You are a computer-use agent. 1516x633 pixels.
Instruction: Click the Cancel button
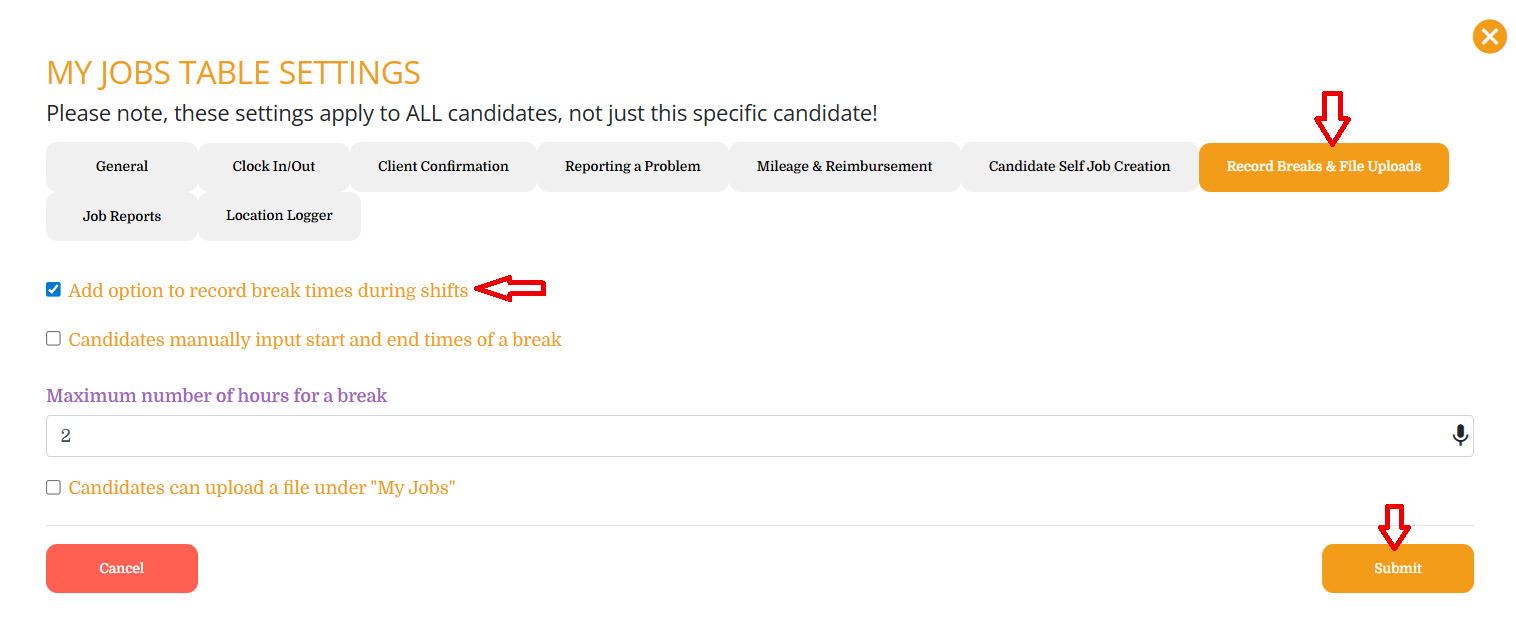[x=122, y=568]
